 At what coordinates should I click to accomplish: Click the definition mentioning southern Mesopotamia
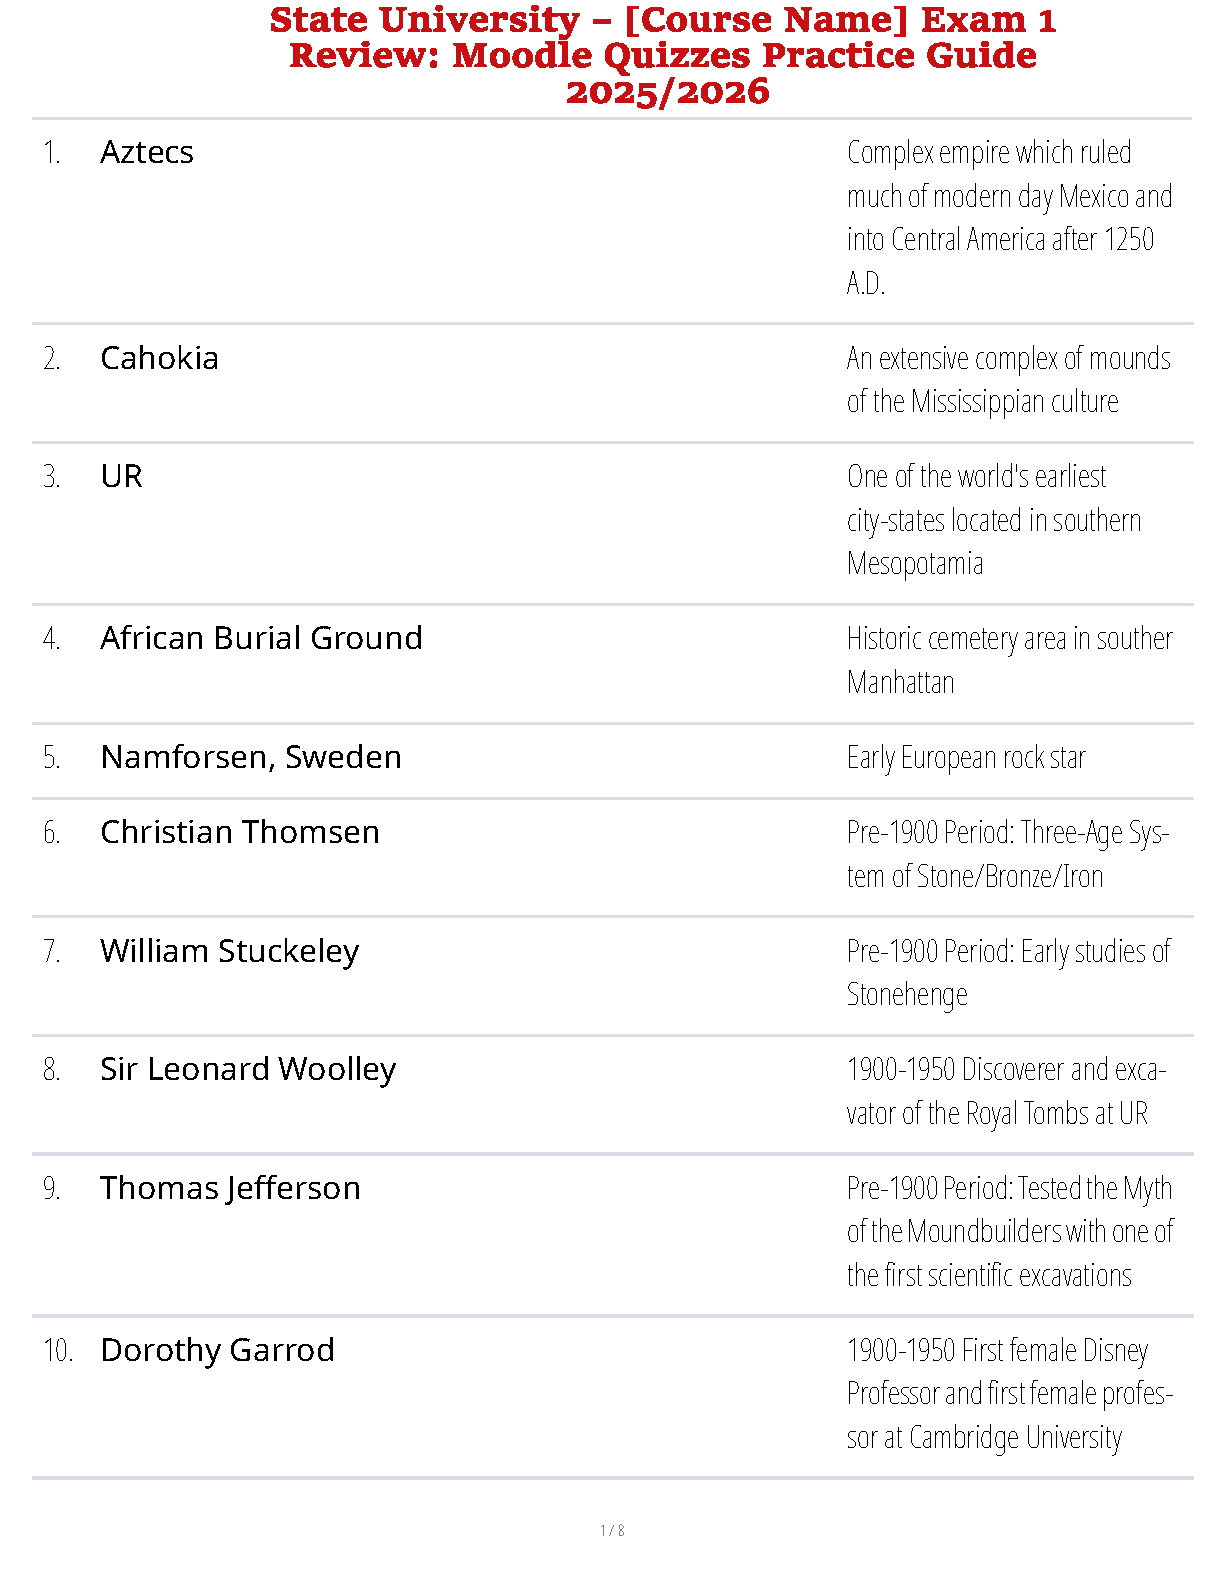(994, 520)
